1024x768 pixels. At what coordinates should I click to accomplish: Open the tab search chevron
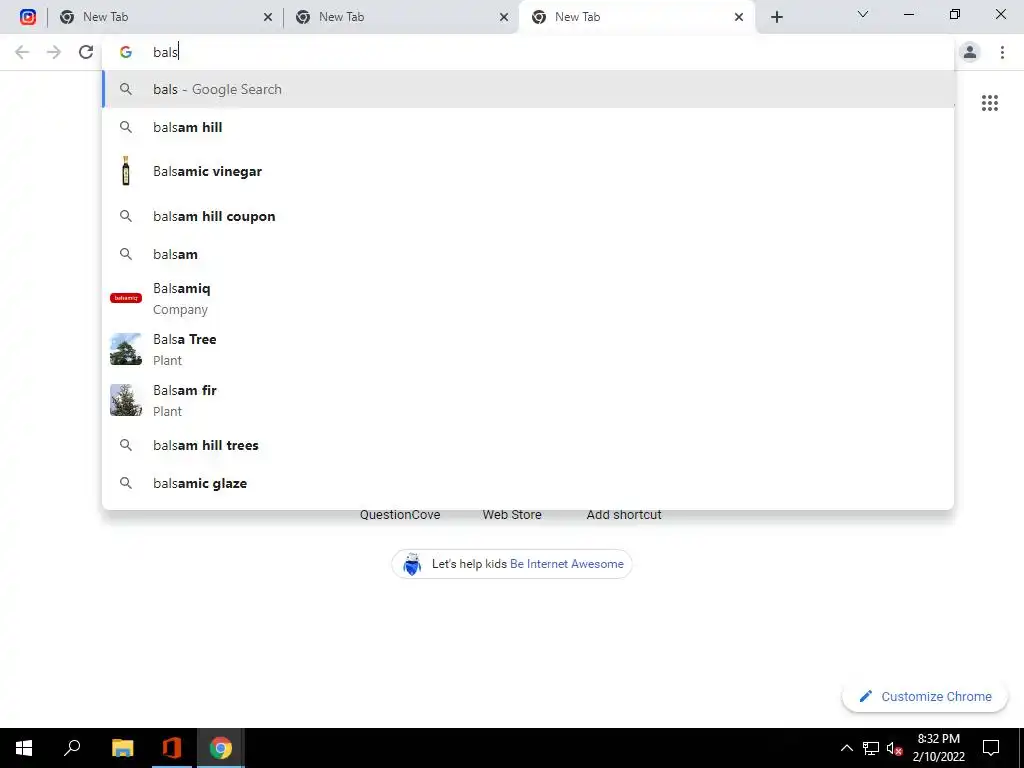click(x=863, y=14)
